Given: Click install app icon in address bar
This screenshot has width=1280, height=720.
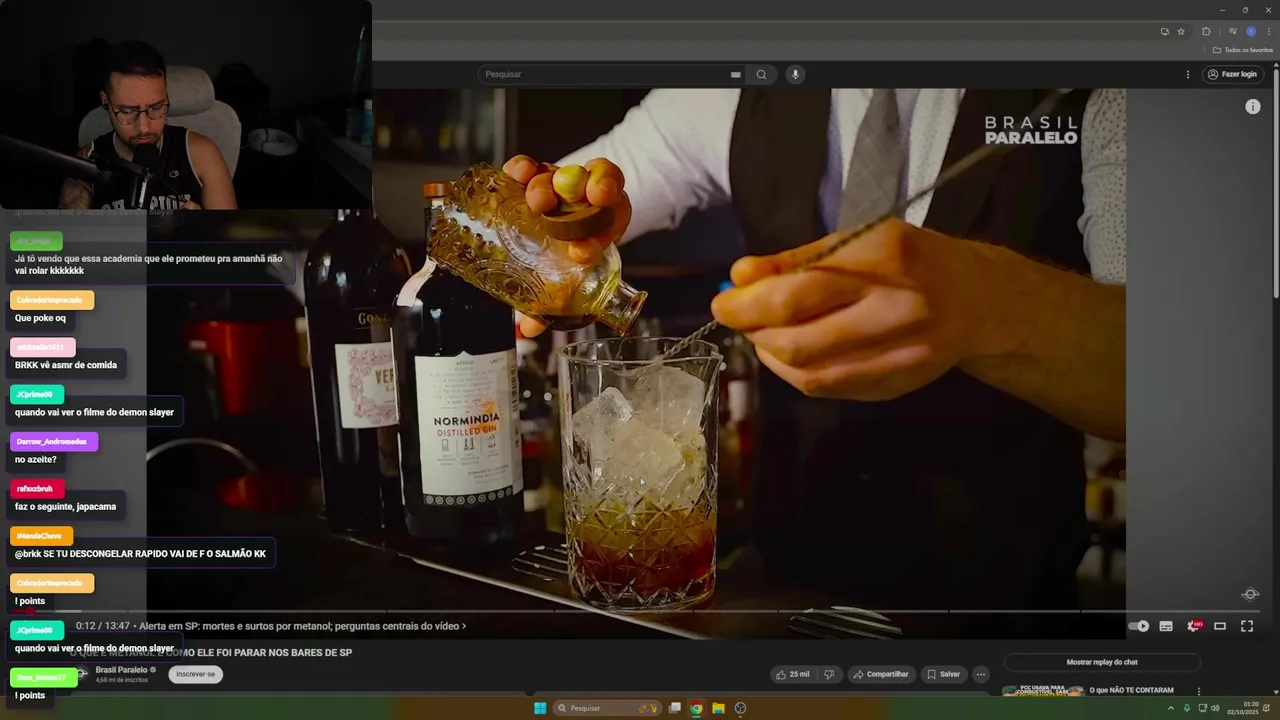Looking at the screenshot, I should tap(1164, 31).
